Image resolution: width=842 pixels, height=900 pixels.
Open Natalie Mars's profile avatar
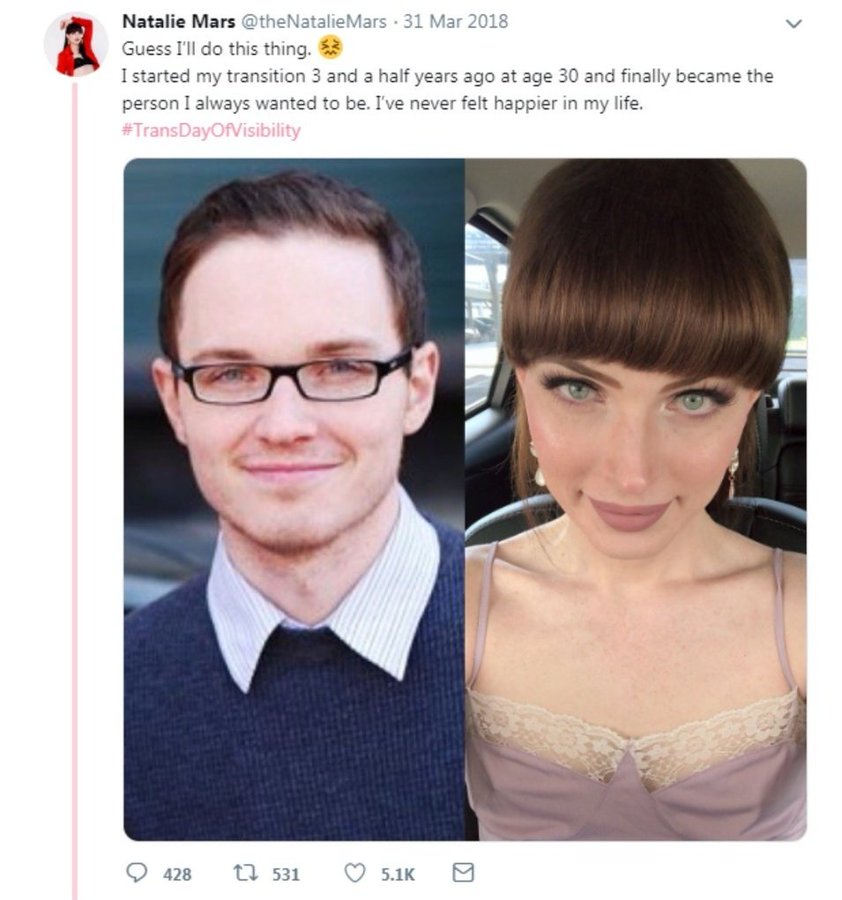76,45
